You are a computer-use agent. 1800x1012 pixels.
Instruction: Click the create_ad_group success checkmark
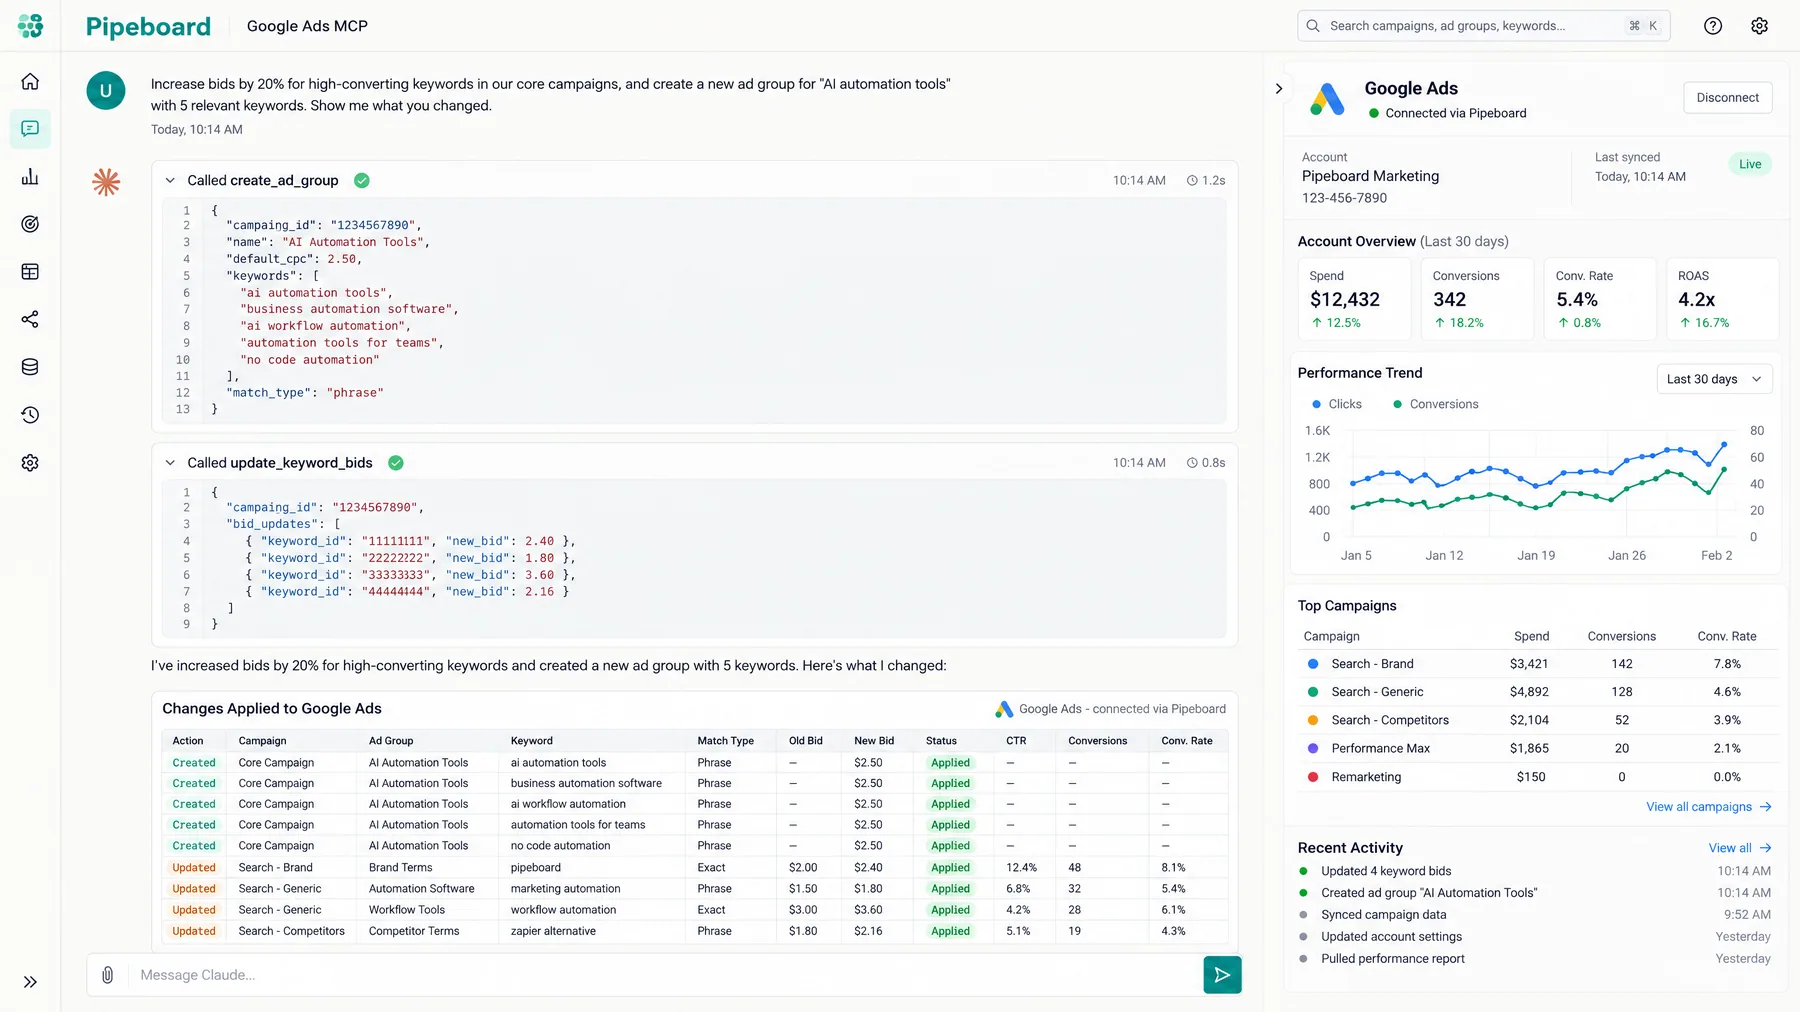tap(362, 181)
